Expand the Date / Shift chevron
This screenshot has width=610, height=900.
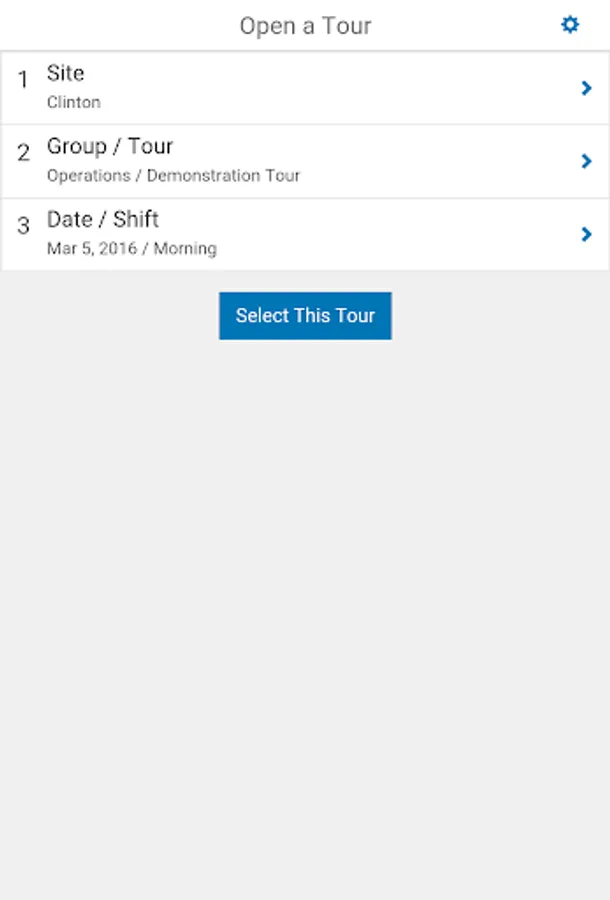[x=587, y=234]
